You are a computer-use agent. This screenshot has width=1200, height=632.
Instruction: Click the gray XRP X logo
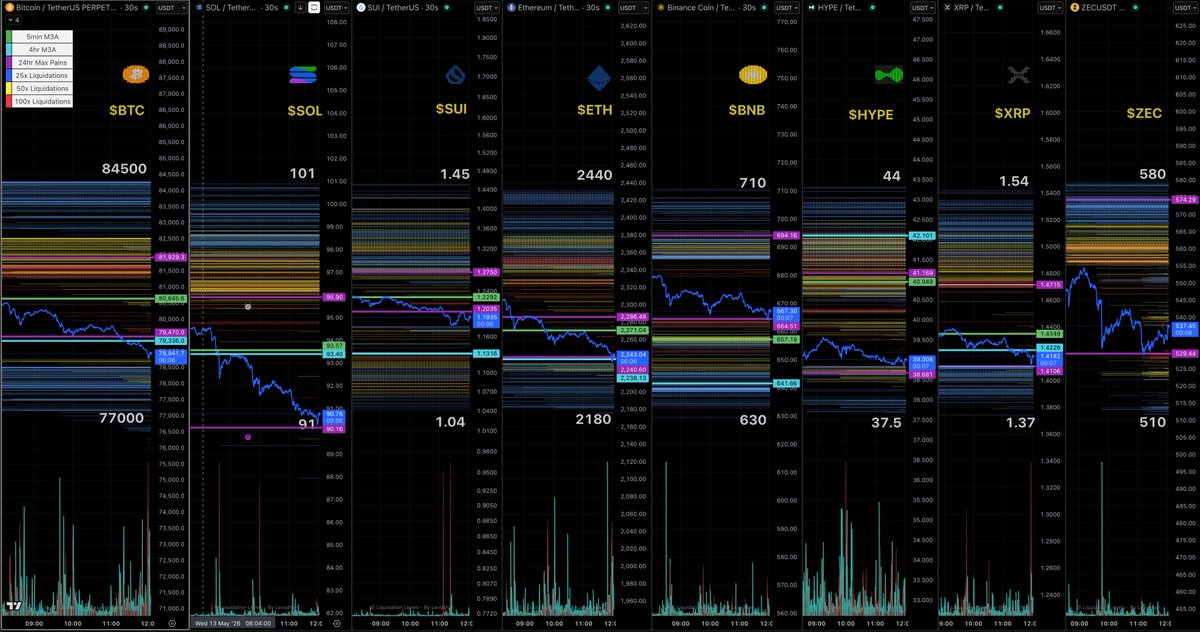(1019, 75)
